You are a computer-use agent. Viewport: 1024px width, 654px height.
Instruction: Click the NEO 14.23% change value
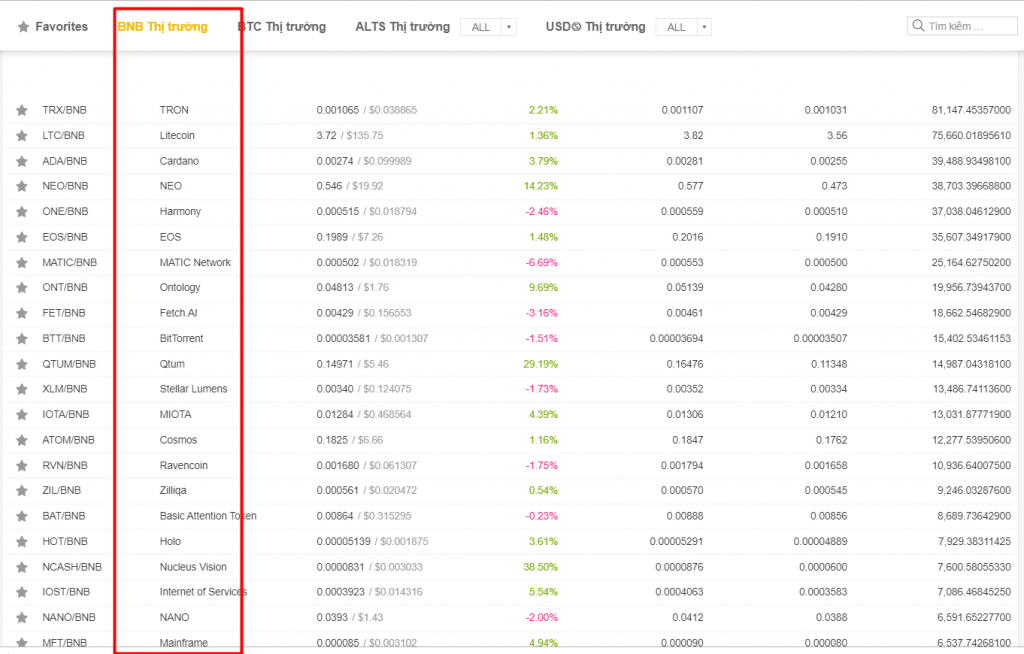541,186
